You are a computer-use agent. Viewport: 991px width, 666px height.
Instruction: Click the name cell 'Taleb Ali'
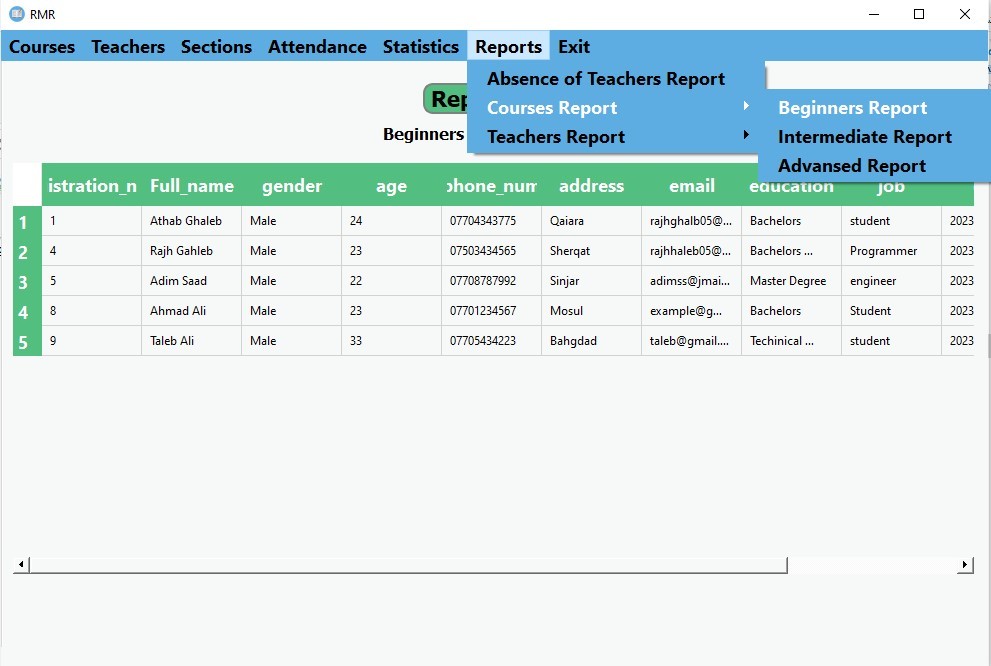coord(192,341)
